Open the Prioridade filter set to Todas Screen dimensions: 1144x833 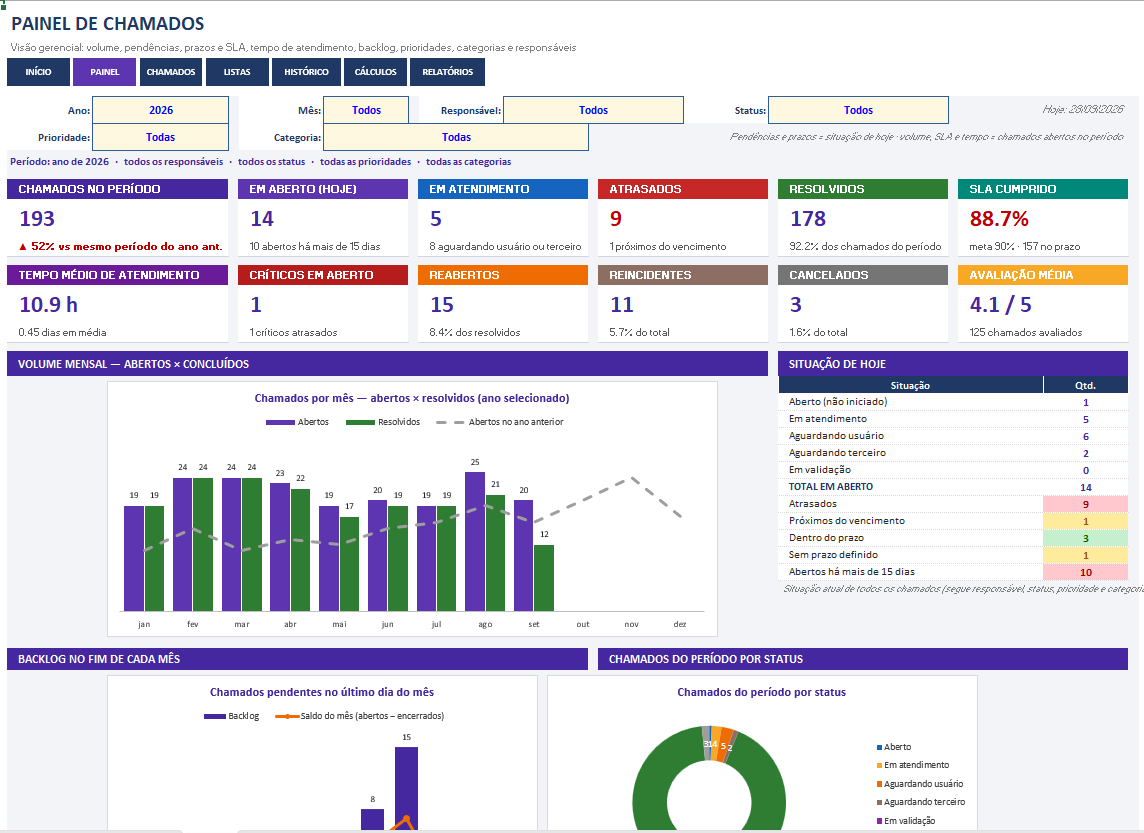[x=161, y=137]
